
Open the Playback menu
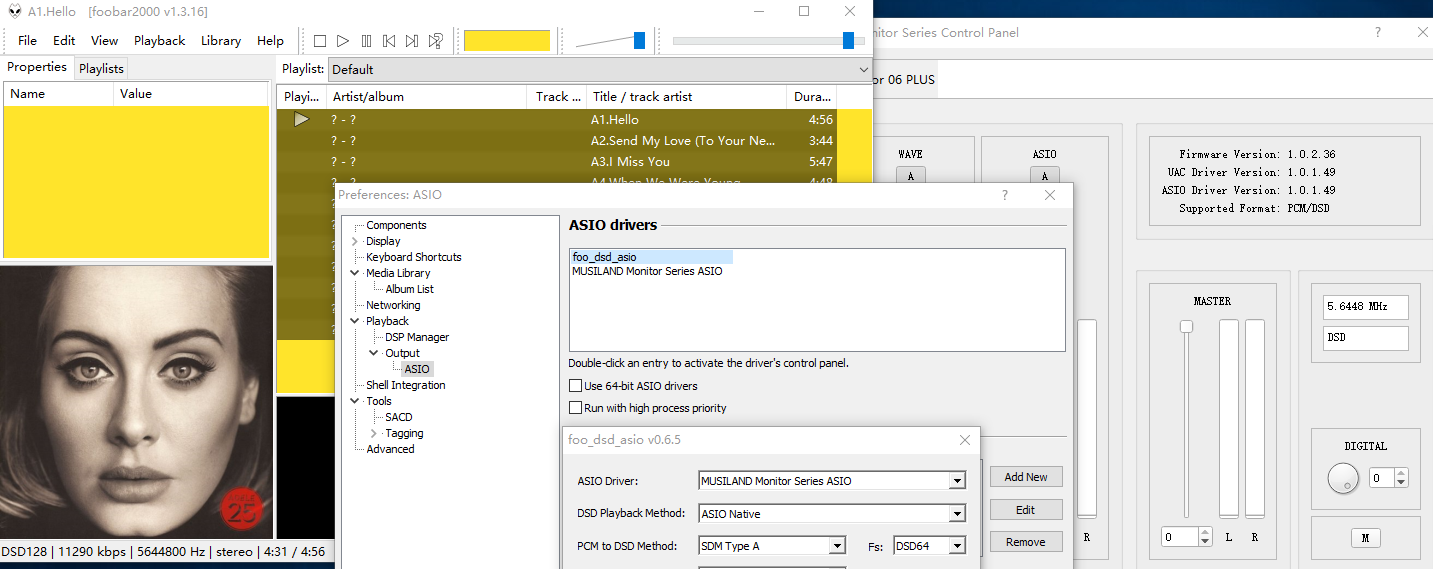pyautogui.click(x=159, y=41)
